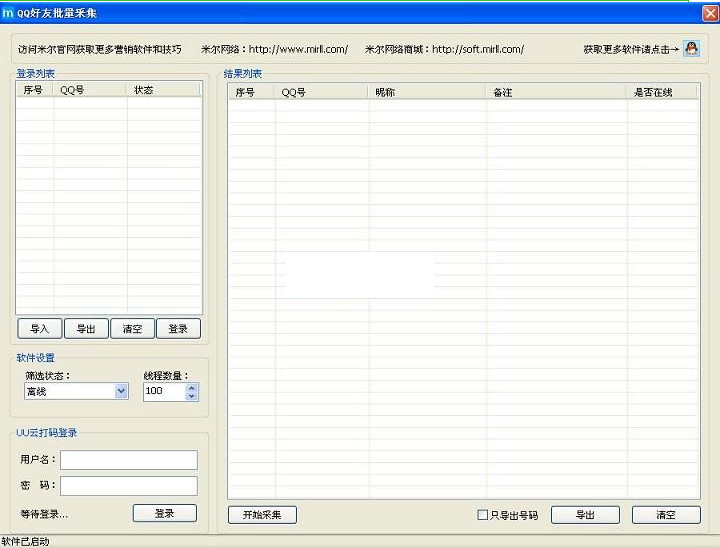Close the QQ好友批量采集 window
This screenshot has width=720, height=548.
click(x=709, y=12)
